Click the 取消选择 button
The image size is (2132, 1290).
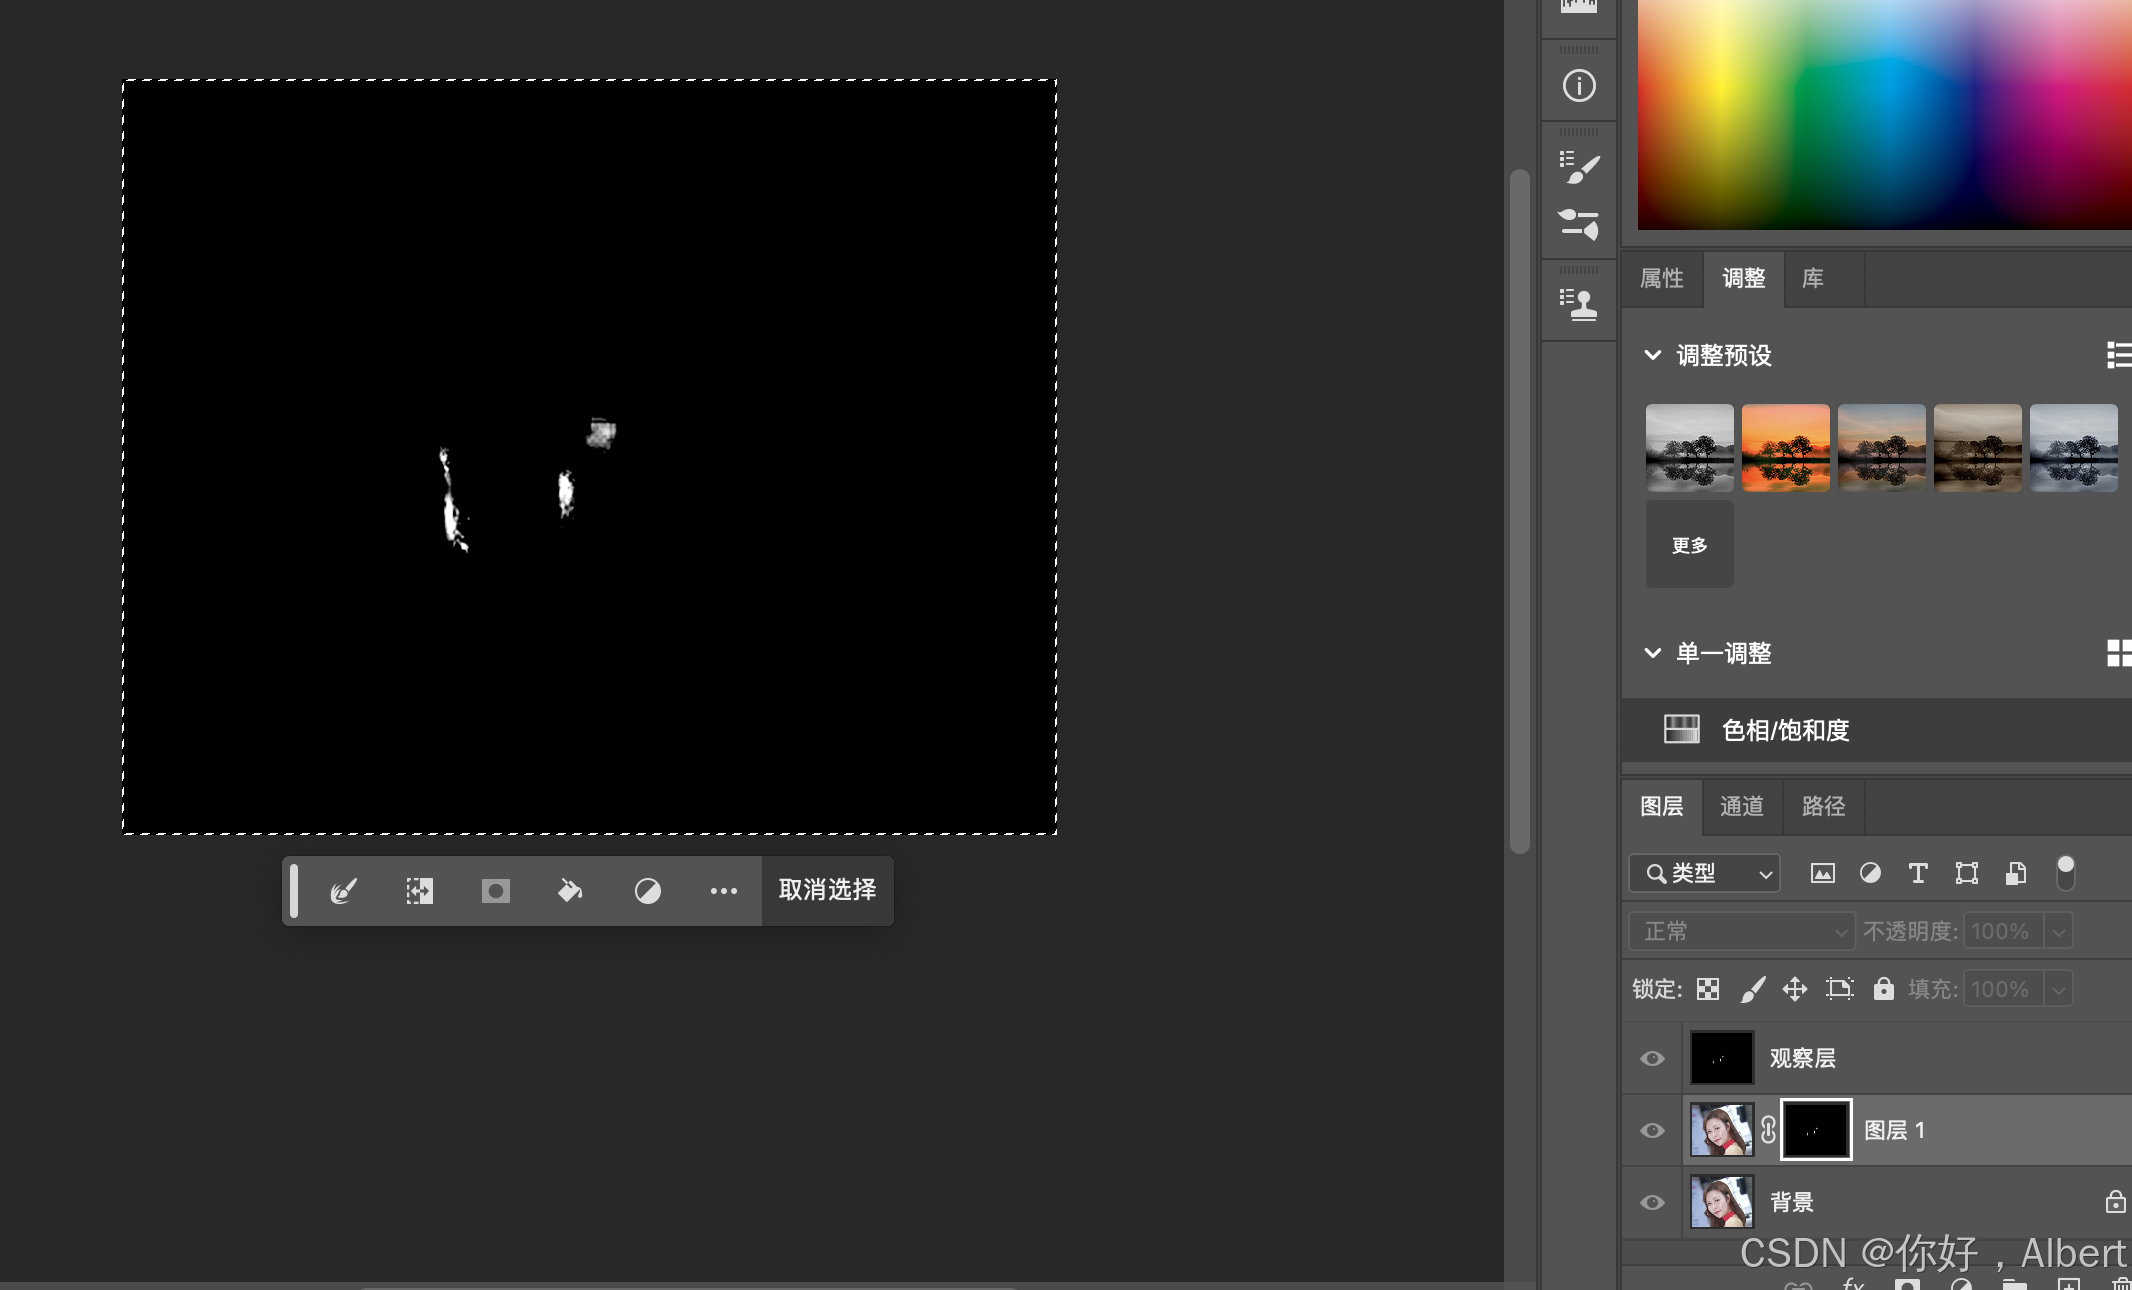(827, 890)
